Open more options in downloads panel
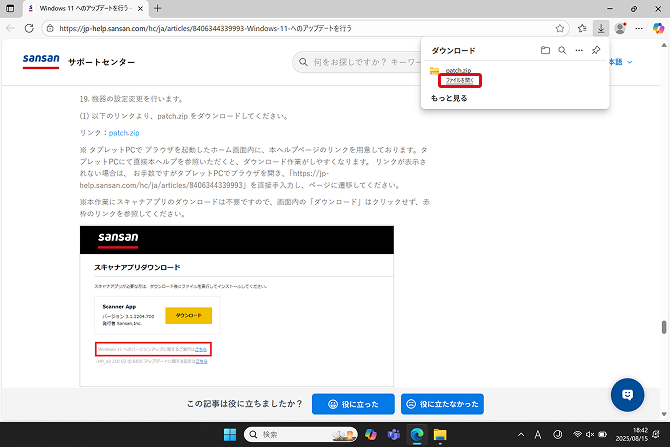Viewport: 670px width, 447px height. coord(579,50)
